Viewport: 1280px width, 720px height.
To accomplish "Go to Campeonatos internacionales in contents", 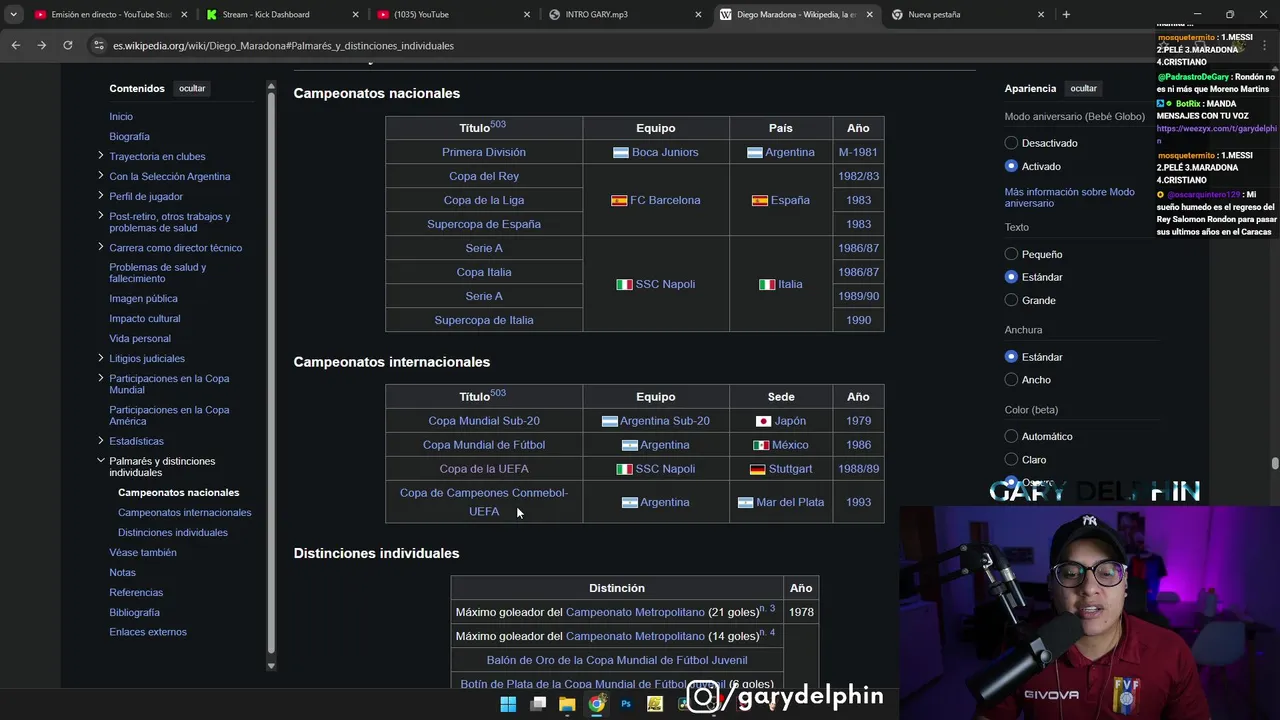I will click(x=185, y=512).
